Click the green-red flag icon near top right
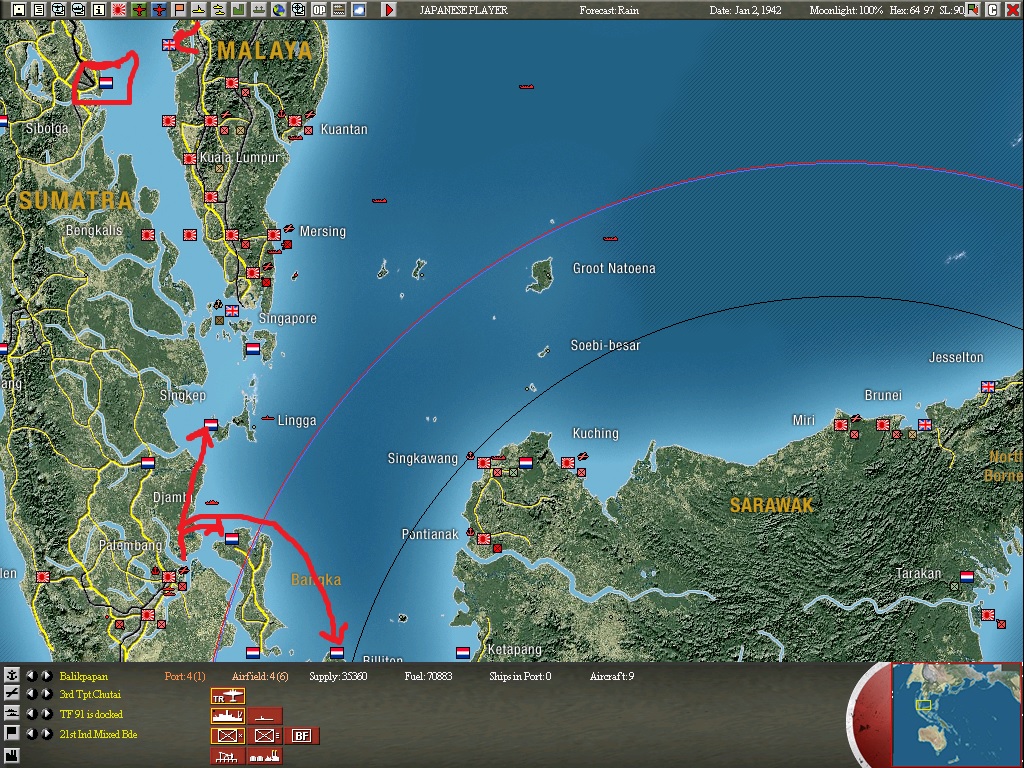Image resolution: width=1024 pixels, height=768 pixels. pyautogui.click(x=973, y=10)
